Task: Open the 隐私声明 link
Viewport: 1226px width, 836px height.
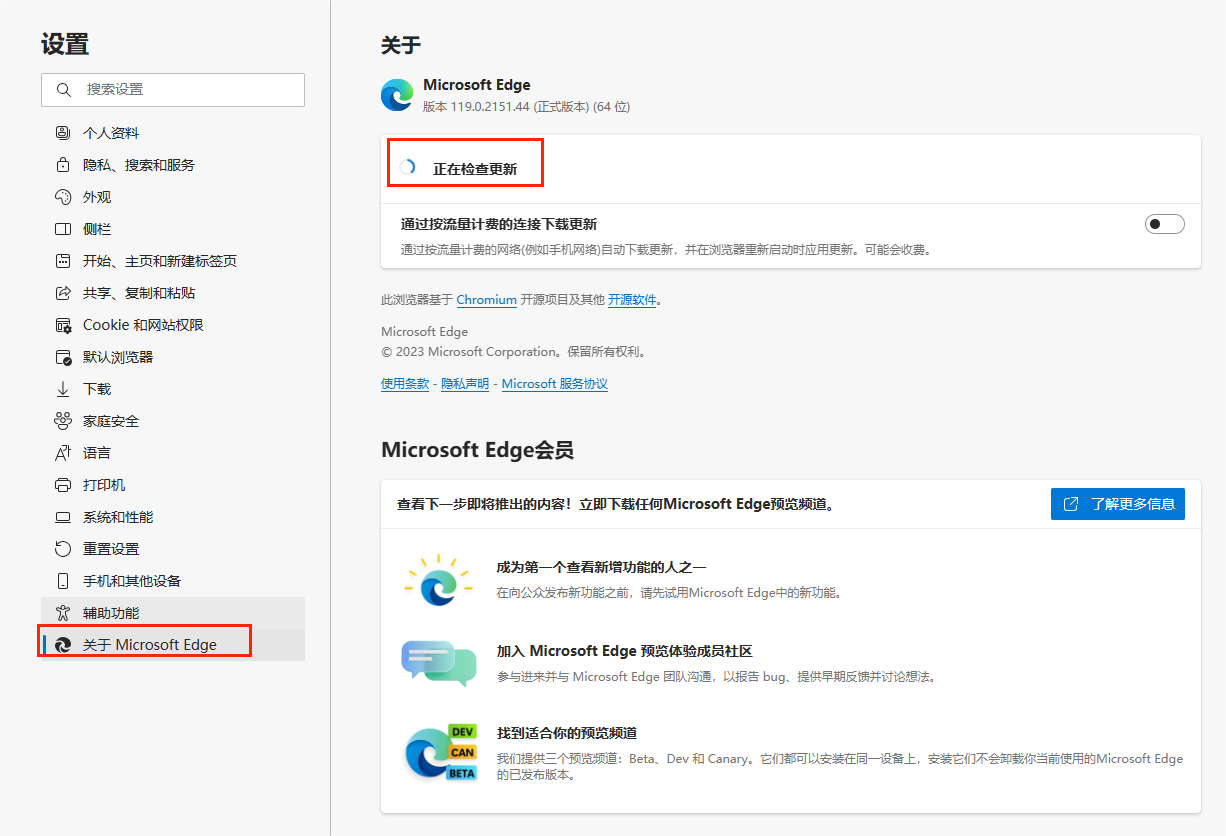Action: click(x=465, y=384)
